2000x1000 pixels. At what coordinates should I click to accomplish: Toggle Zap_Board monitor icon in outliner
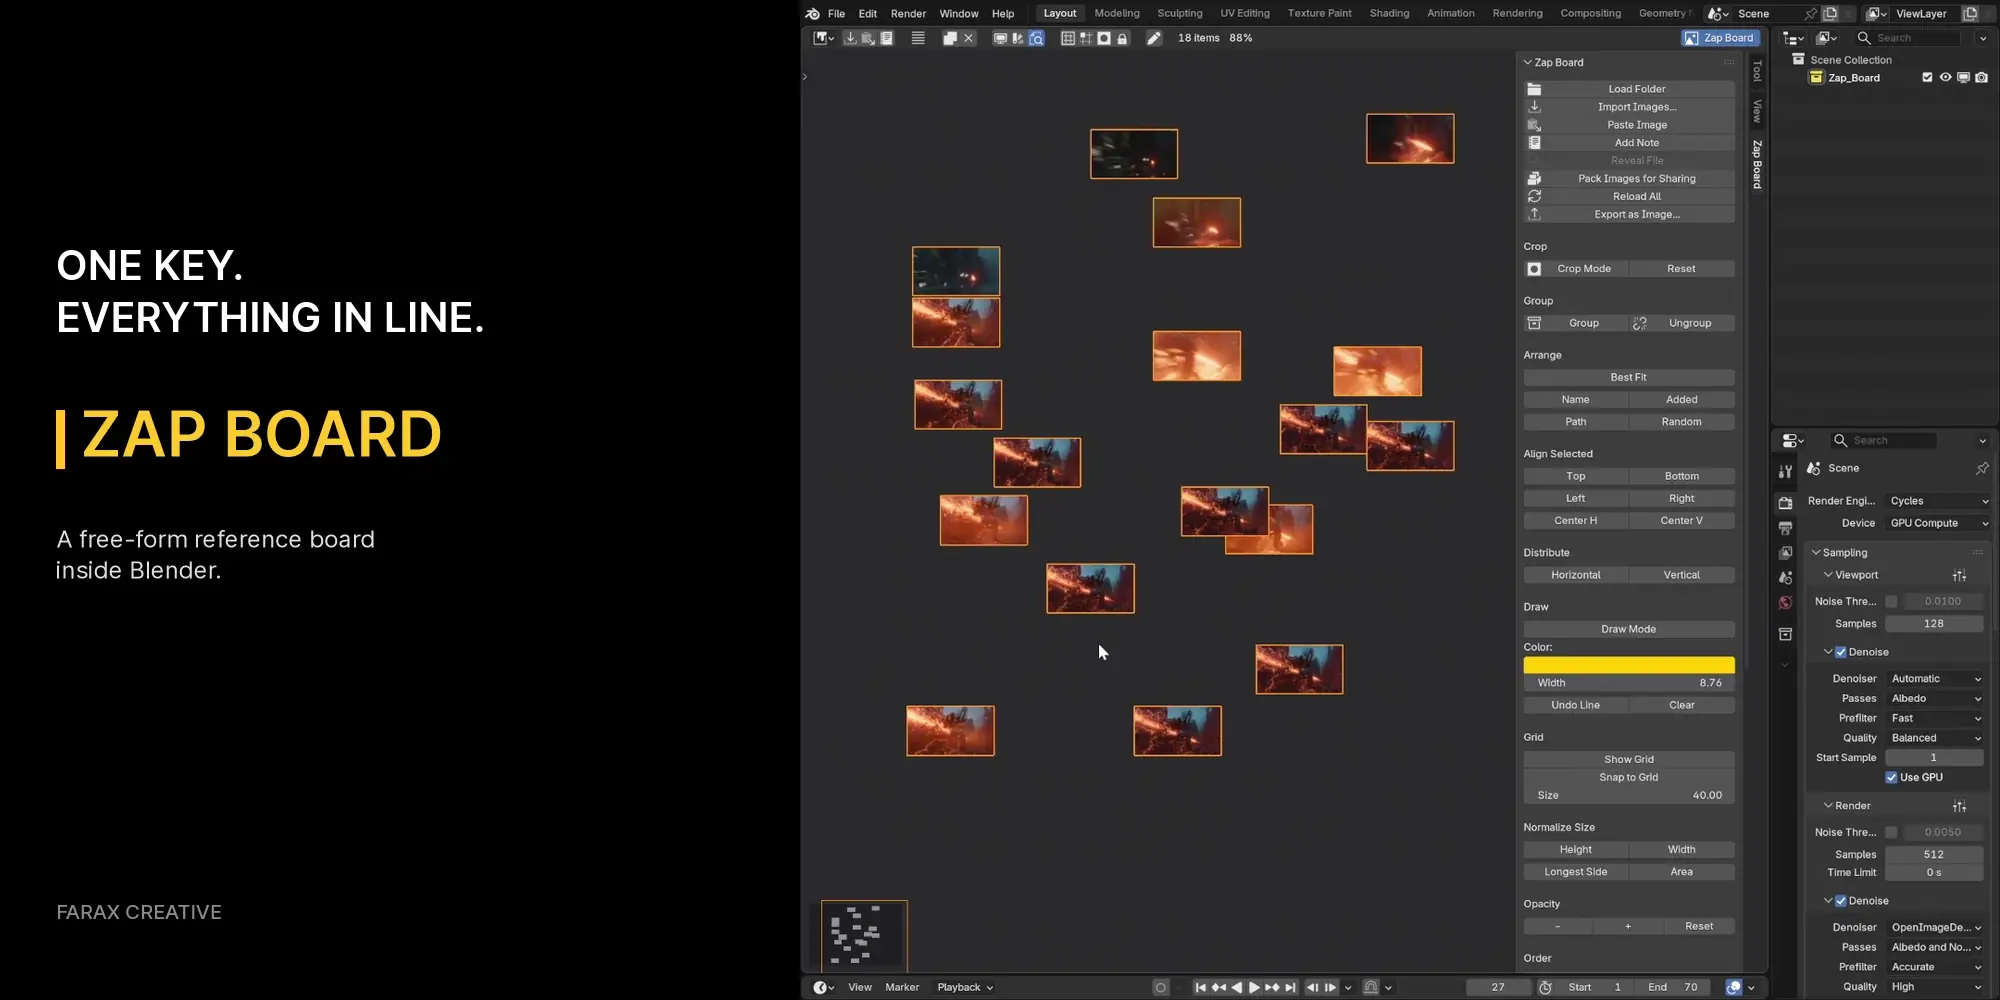(x=1963, y=78)
